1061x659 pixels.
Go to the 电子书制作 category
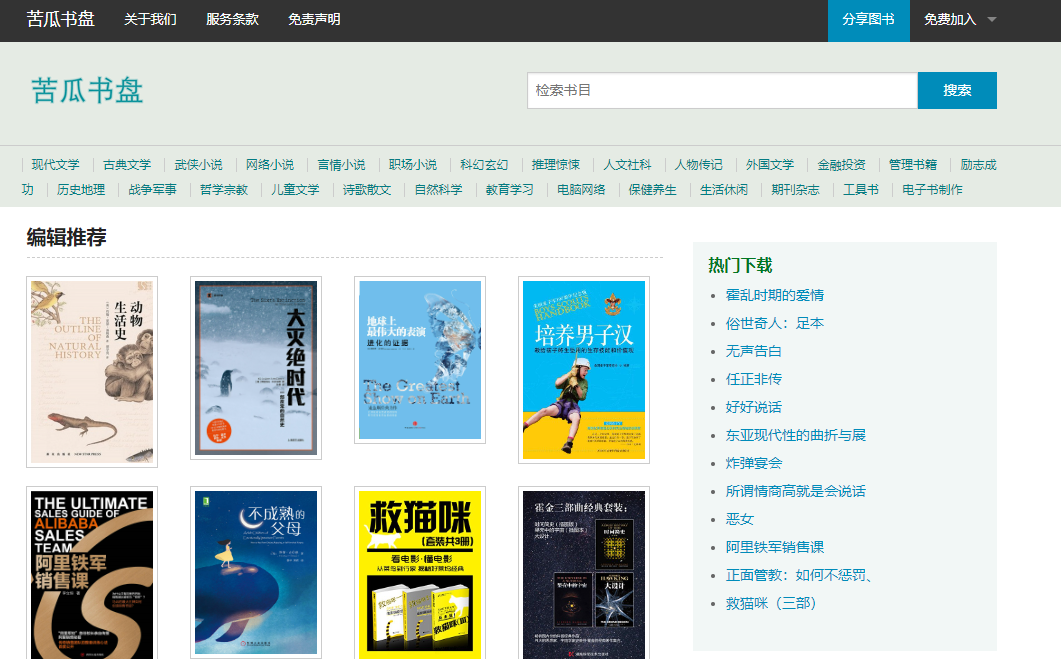click(932, 190)
